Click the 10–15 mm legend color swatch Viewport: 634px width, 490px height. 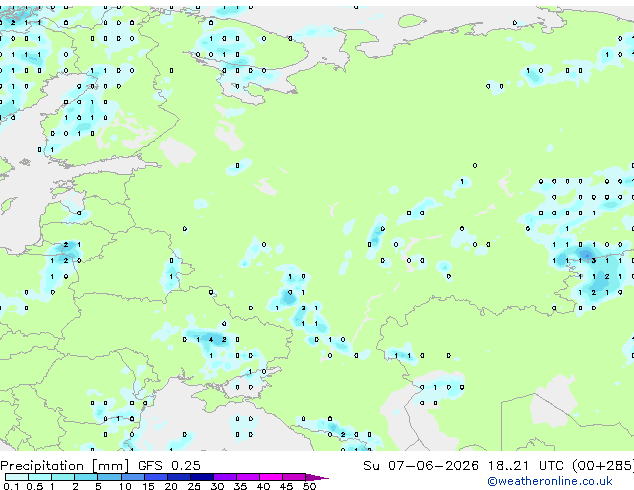click(133, 477)
